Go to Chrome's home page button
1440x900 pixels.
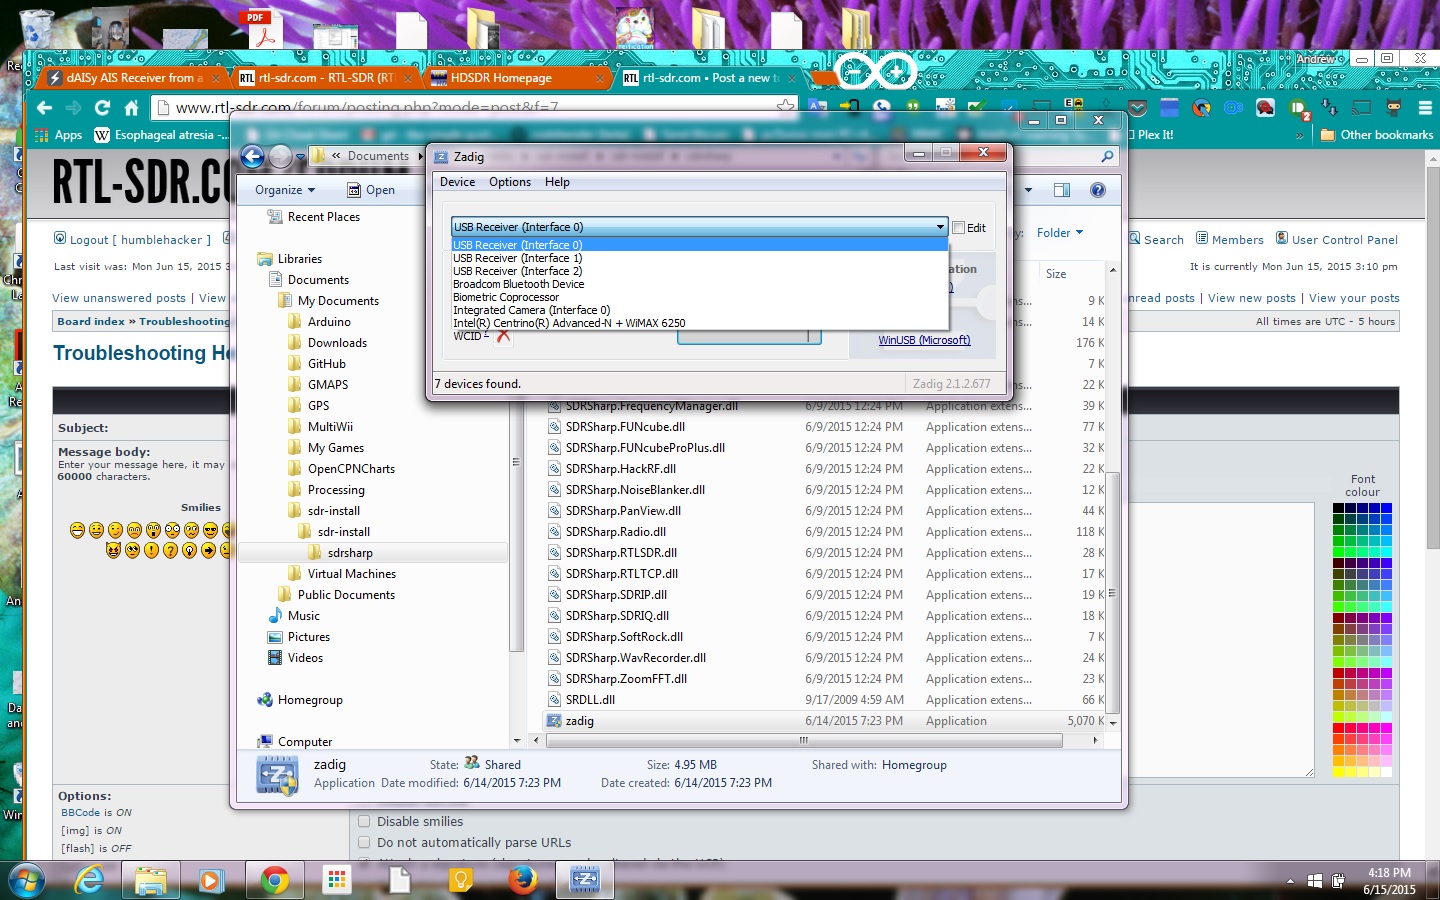coord(131,108)
